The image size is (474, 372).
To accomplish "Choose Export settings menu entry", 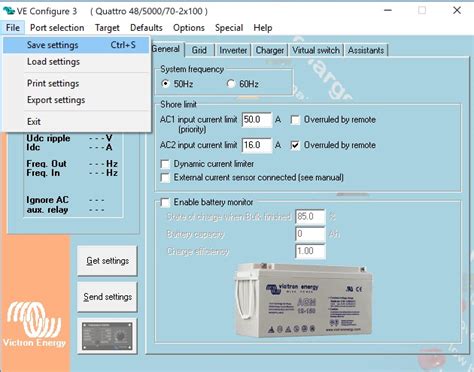I will click(76, 100).
